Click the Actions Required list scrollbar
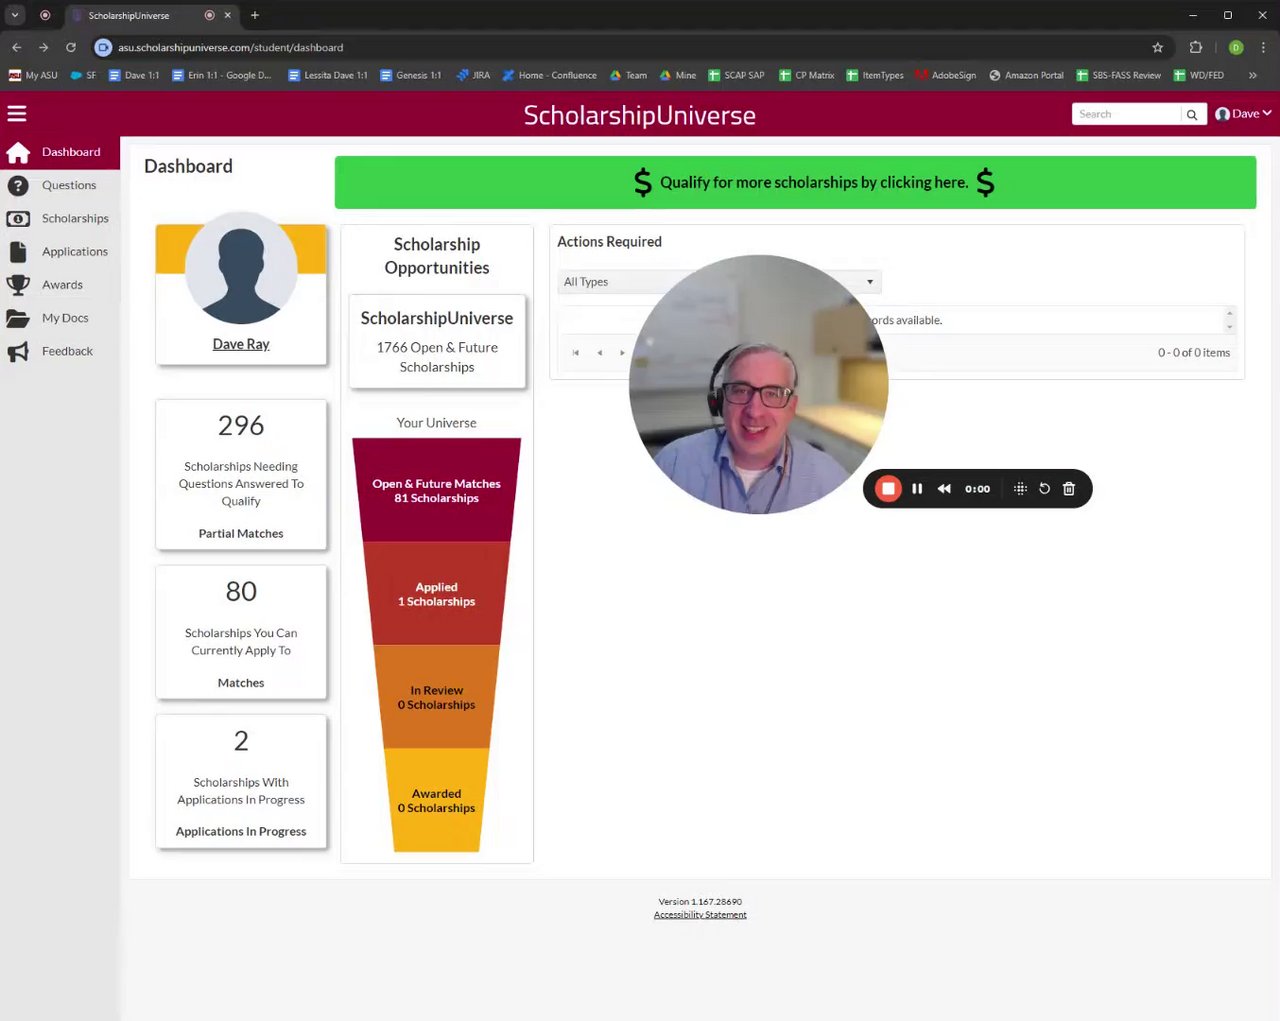The image size is (1280, 1021). (1230, 320)
